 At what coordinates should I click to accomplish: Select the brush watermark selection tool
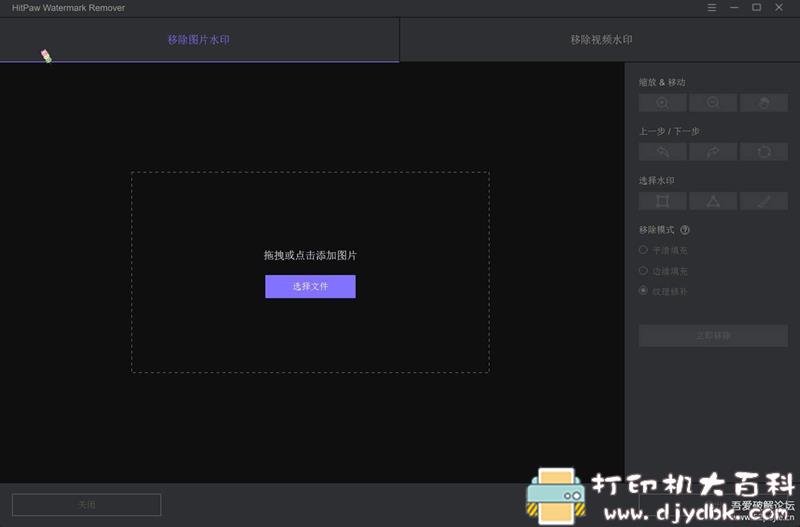(x=764, y=201)
